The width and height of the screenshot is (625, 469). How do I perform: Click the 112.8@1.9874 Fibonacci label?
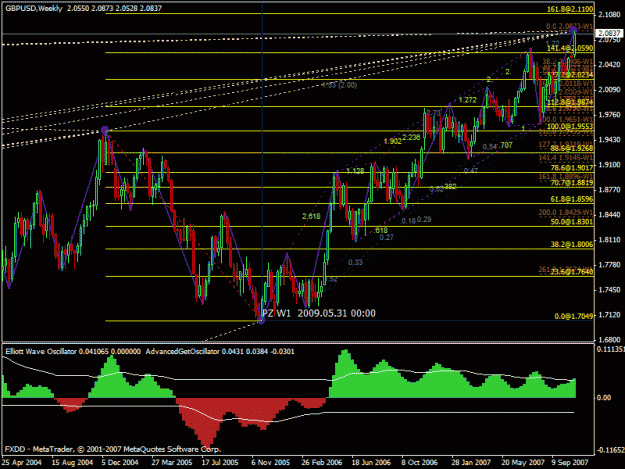570,102
